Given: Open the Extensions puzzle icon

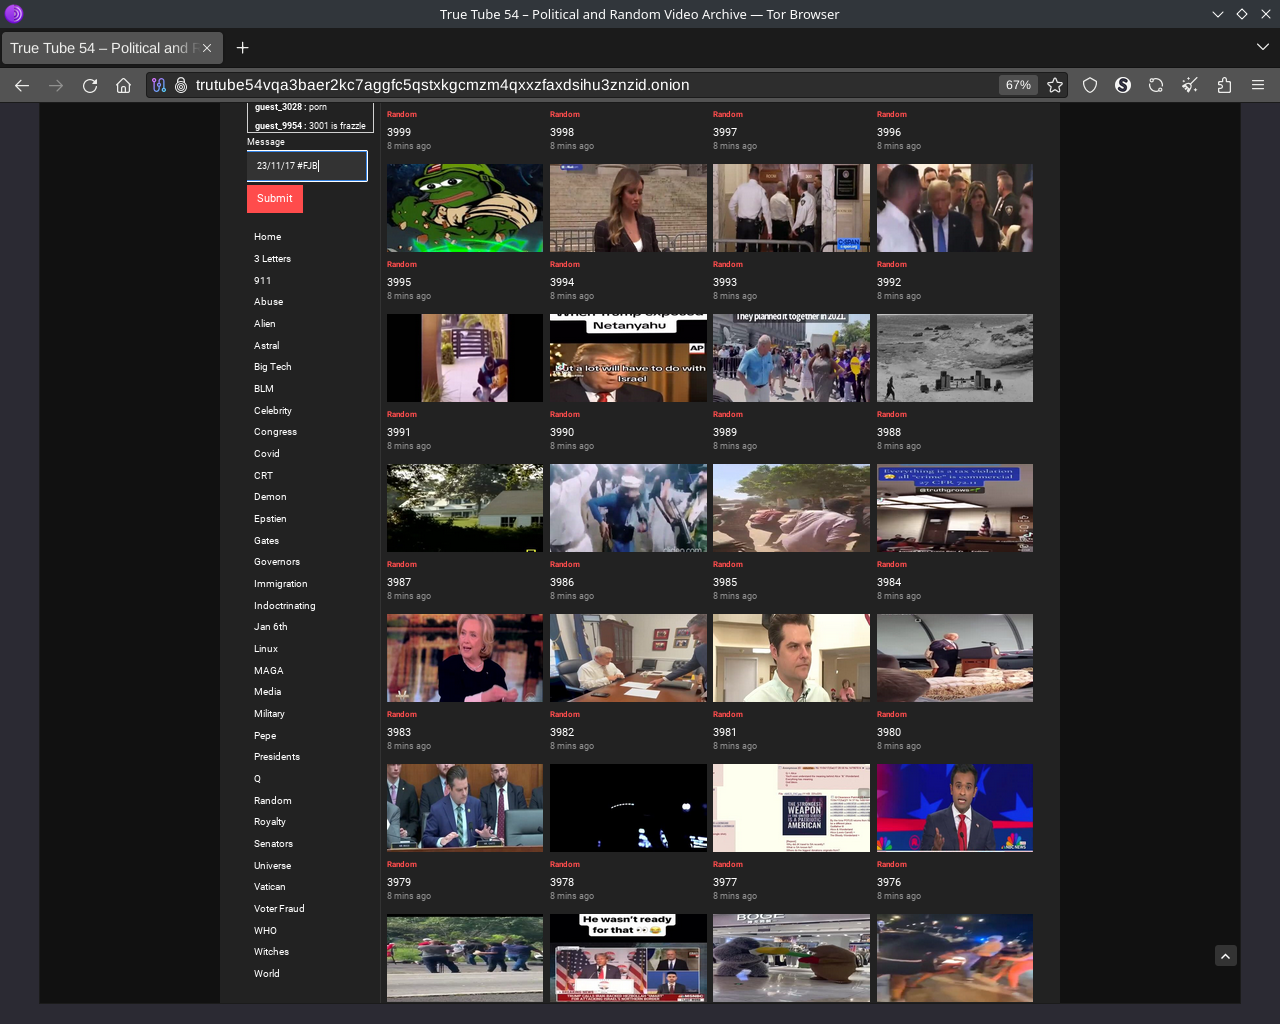Looking at the screenshot, I should click(1224, 85).
